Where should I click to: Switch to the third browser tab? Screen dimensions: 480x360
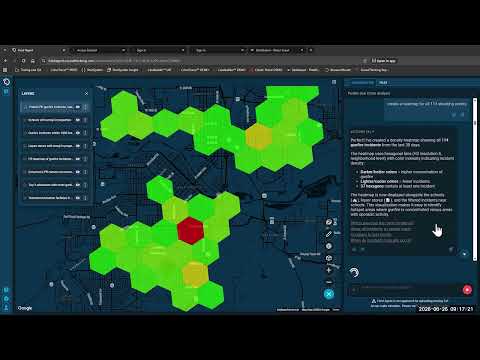click(158, 50)
